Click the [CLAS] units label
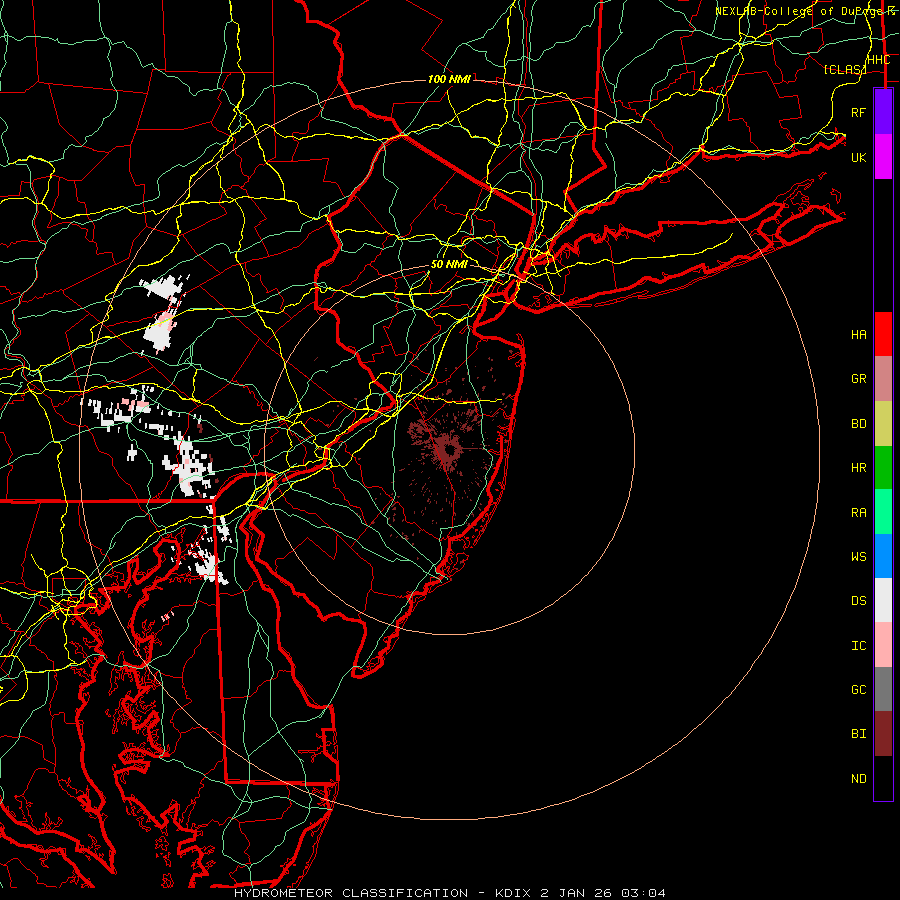Screen dimensions: 900x900 point(844,70)
